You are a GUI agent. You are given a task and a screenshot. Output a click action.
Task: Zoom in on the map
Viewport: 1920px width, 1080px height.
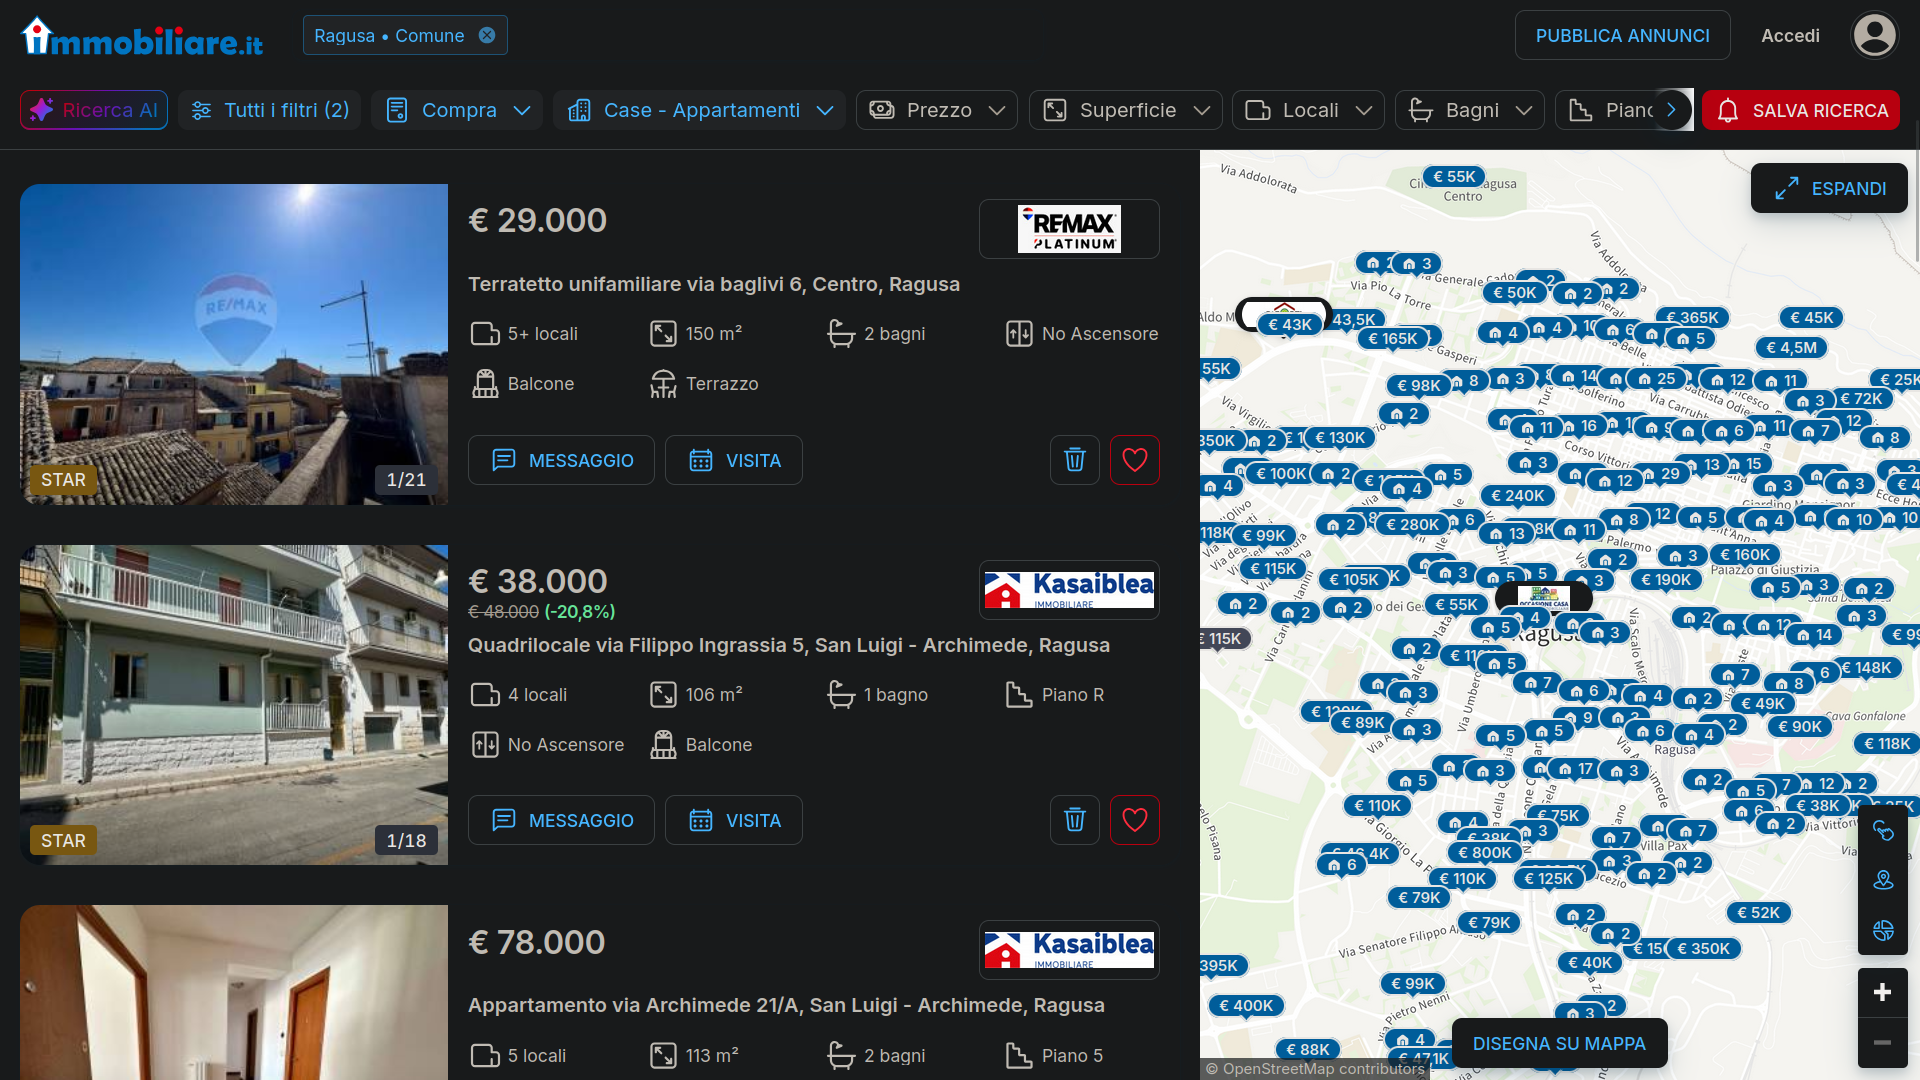tap(1882, 992)
